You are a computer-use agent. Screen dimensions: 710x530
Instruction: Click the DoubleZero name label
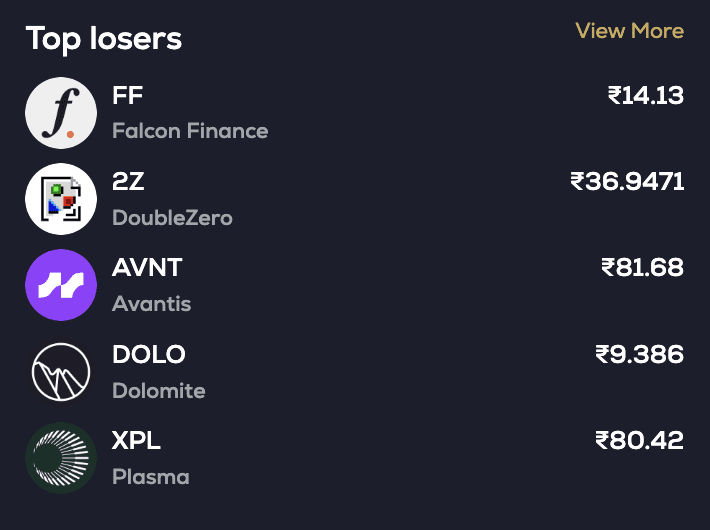click(172, 217)
